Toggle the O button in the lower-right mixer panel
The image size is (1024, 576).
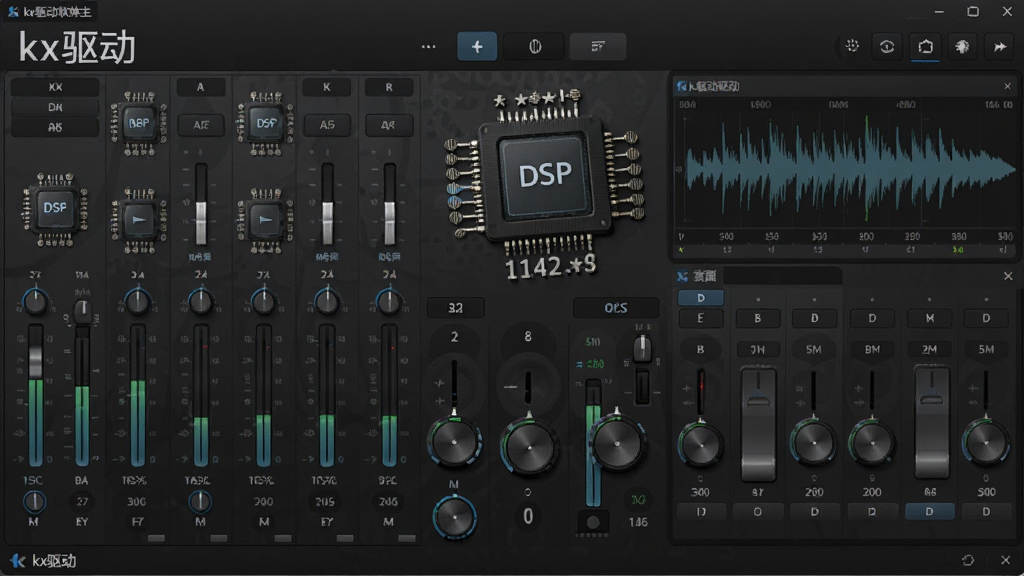click(758, 511)
